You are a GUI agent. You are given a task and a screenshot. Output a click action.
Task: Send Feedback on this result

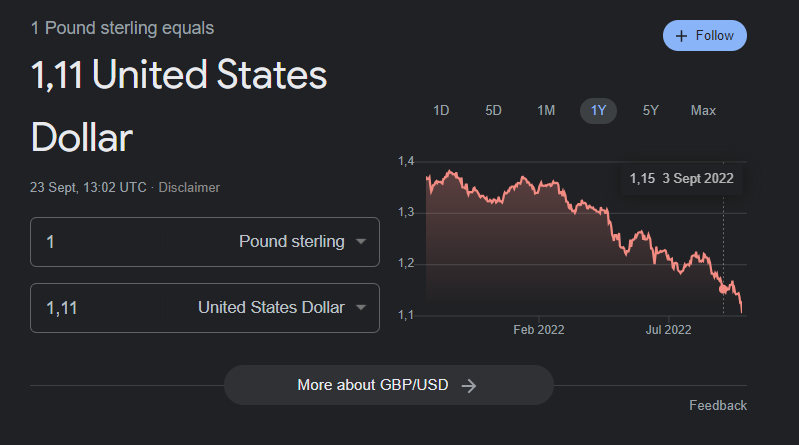click(x=718, y=405)
